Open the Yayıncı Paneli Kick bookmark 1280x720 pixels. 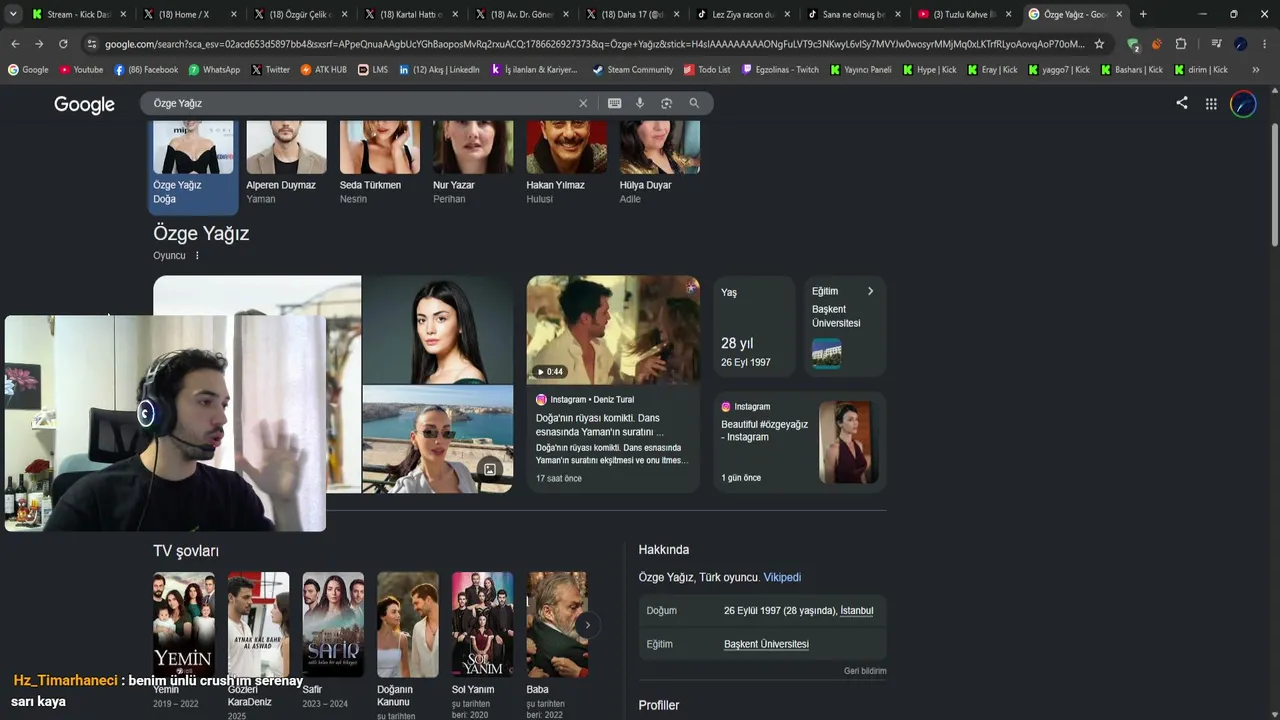click(x=860, y=70)
